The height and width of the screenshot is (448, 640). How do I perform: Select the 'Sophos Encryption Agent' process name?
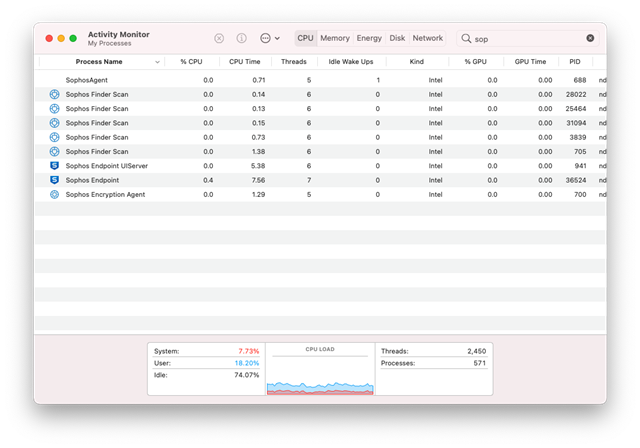[x=105, y=194]
